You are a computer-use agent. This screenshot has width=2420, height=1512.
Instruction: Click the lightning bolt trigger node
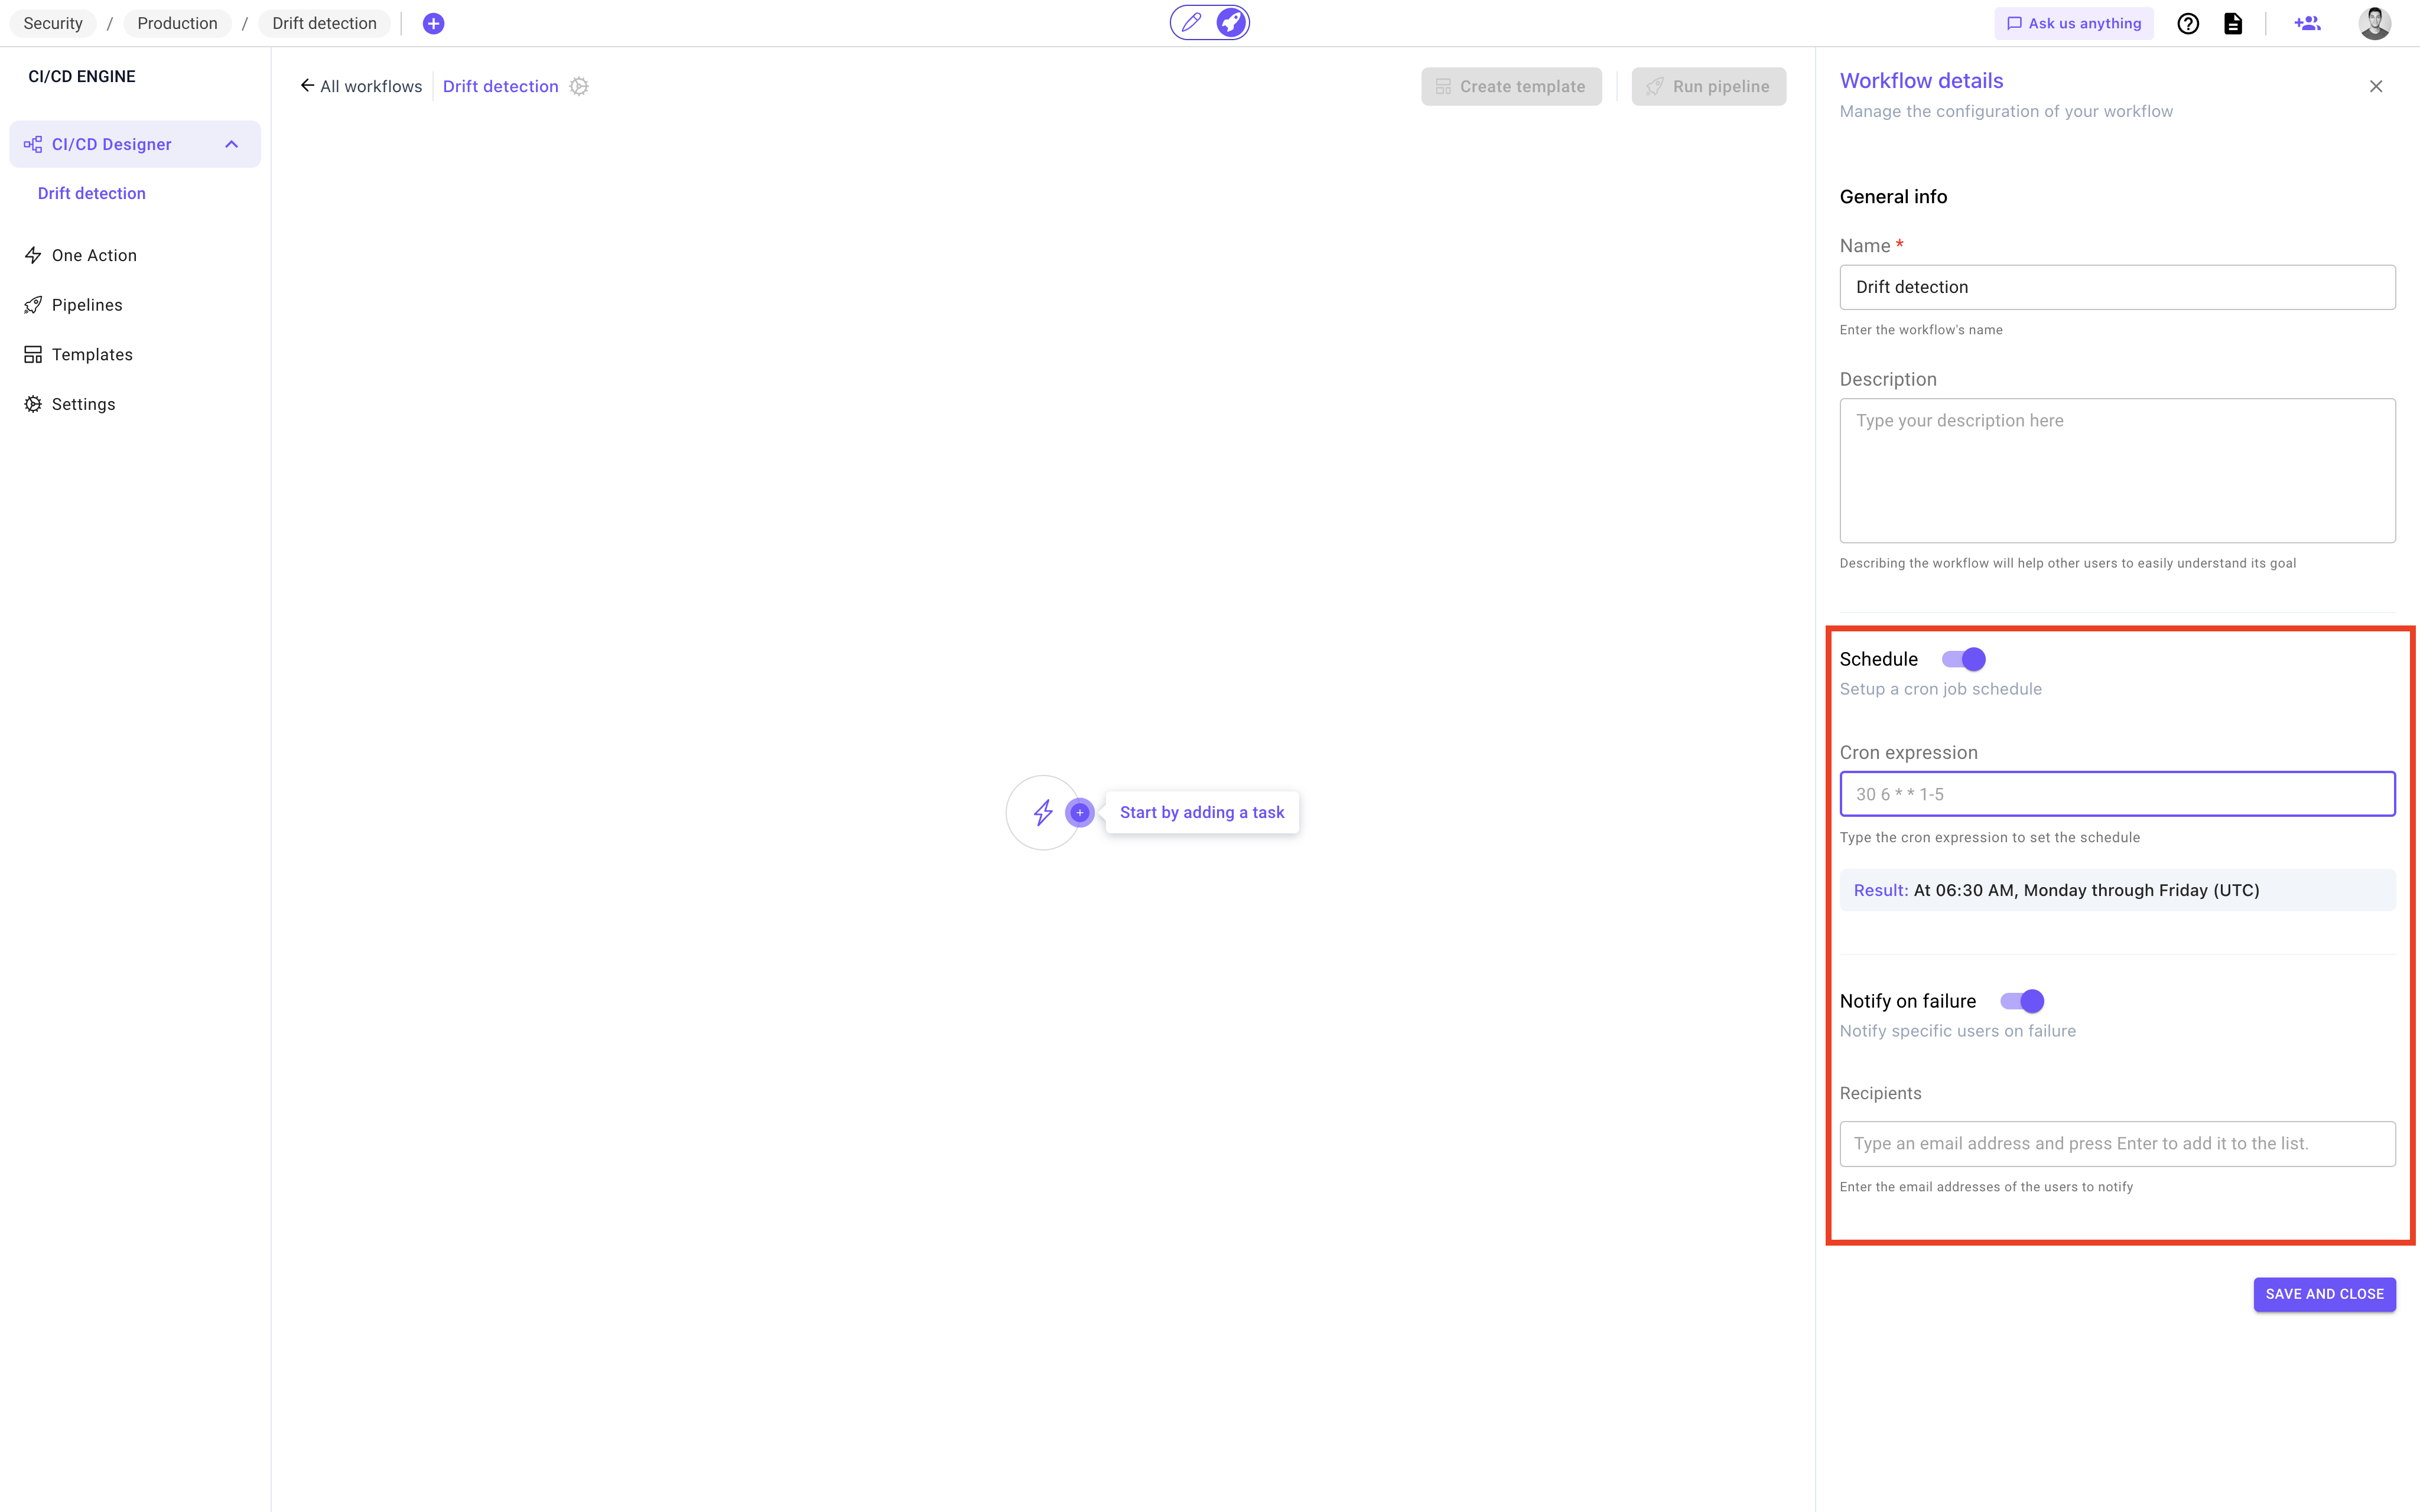(1042, 812)
